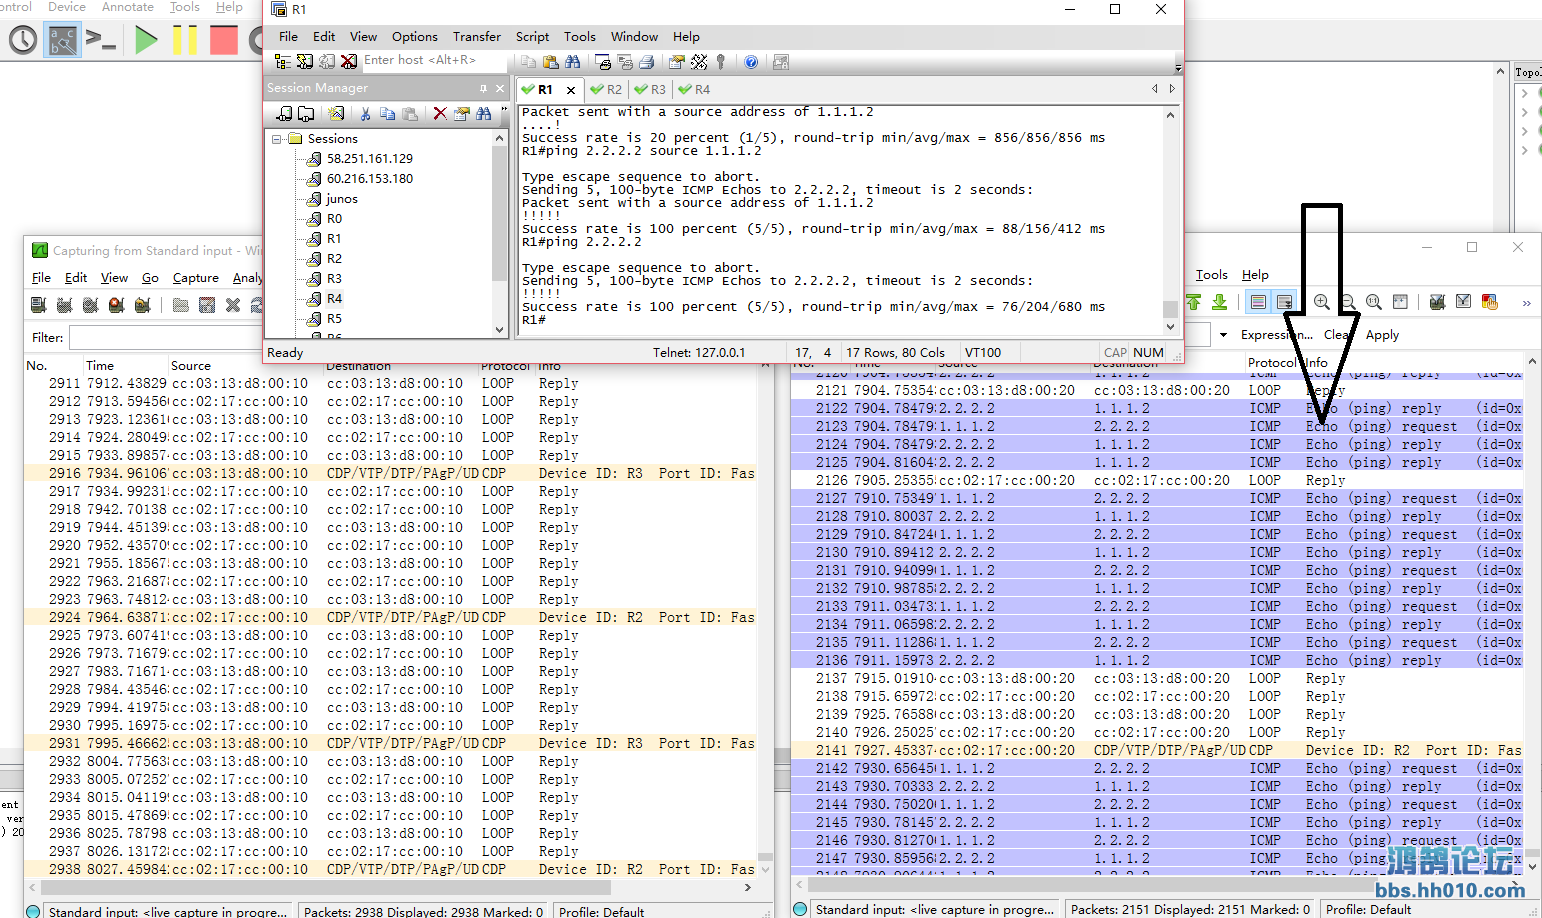This screenshot has height=918, width=1542.
Task: Click list interfaces icon in left Wireshark
Action: [39, 305]
